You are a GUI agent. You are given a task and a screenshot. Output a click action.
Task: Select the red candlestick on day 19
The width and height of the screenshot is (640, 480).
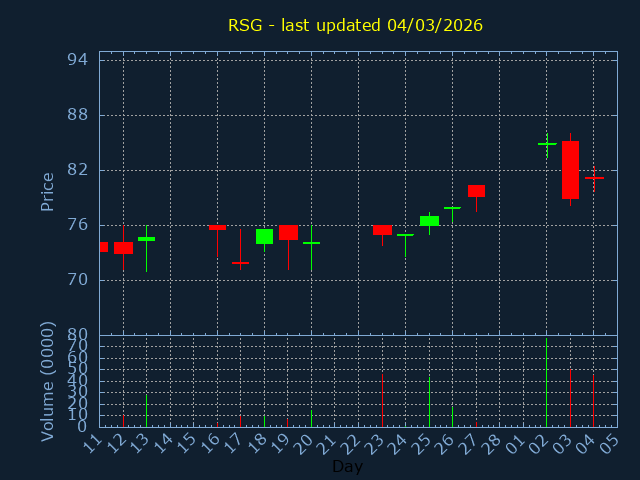click(x=288, y=233)
